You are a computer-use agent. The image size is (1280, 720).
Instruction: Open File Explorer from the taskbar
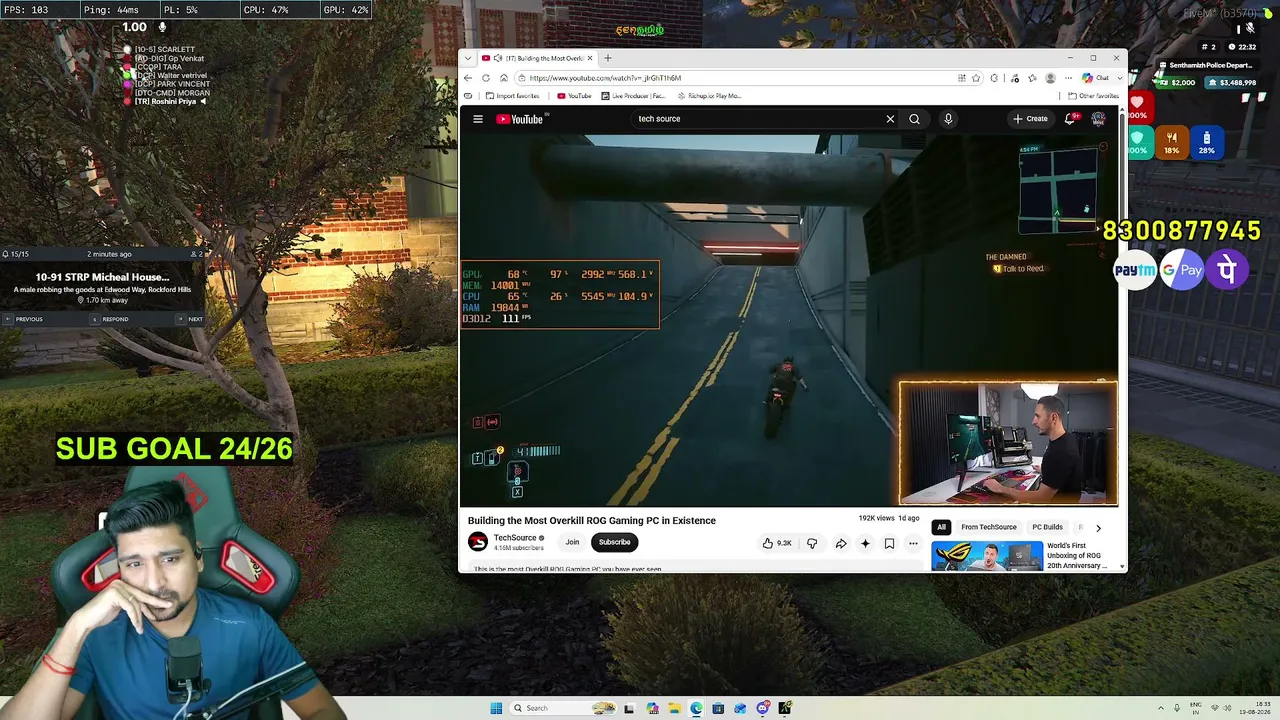pos(674,708)
